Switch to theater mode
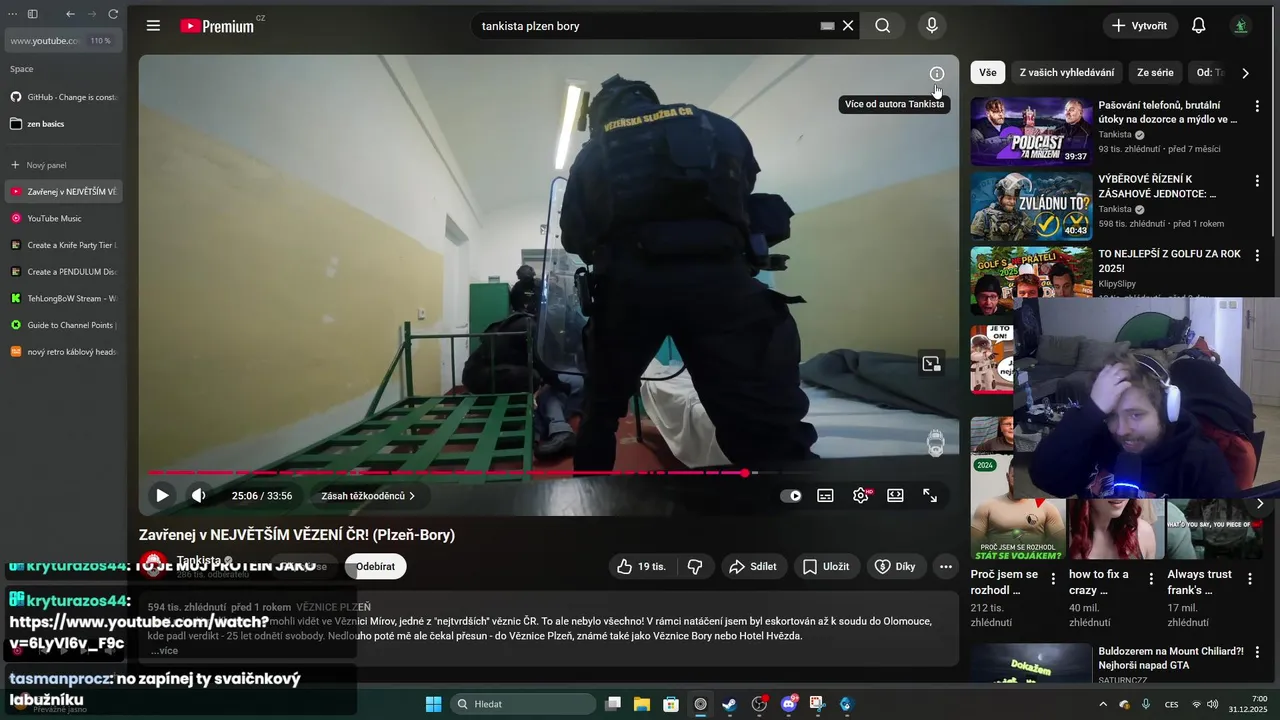The image size is (1280, 720). click(895, 495)
